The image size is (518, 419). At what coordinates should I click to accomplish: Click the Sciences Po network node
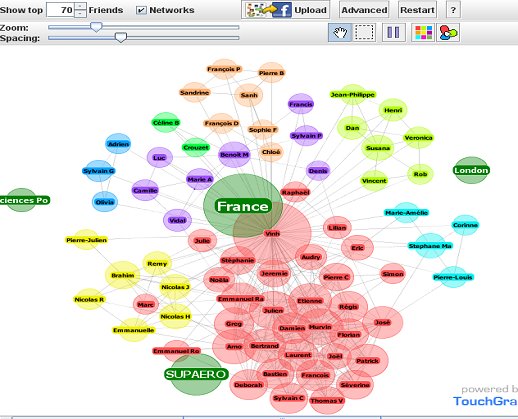pyautogui.click(x=23, y=200)
